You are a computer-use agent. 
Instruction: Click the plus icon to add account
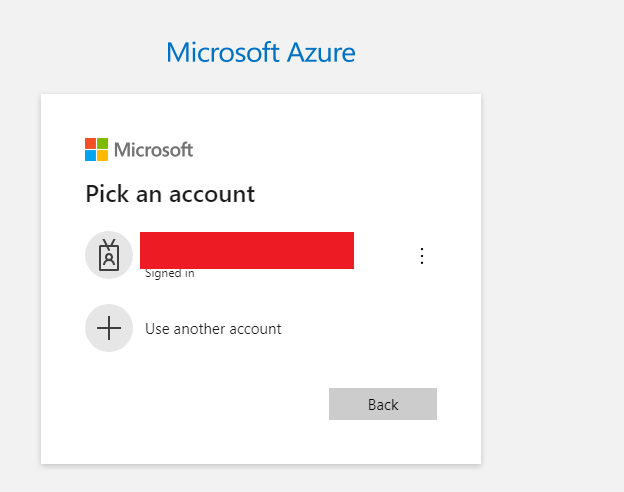pos(109,328)
